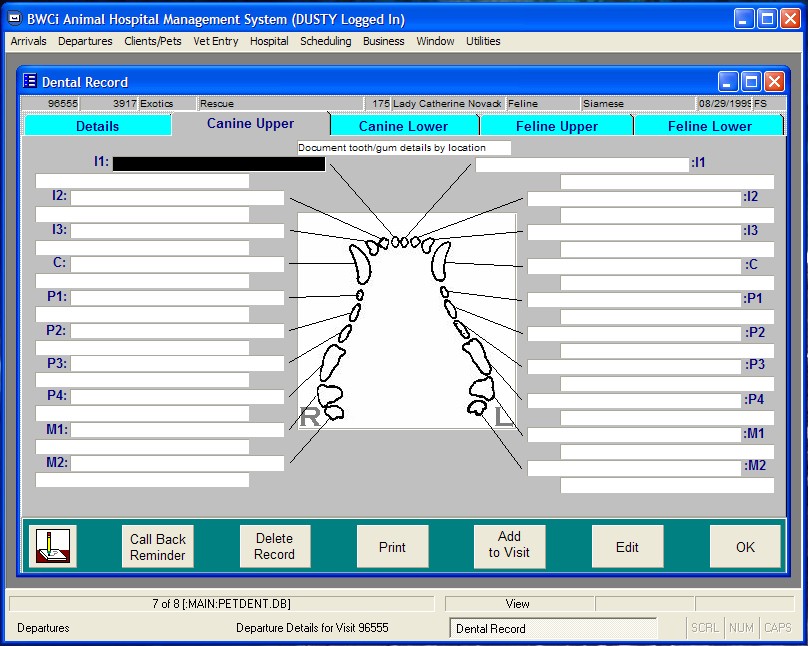The width and height of the screenshot is (808, 646).
Task: Click the left P4: input field
Action: 177,397
